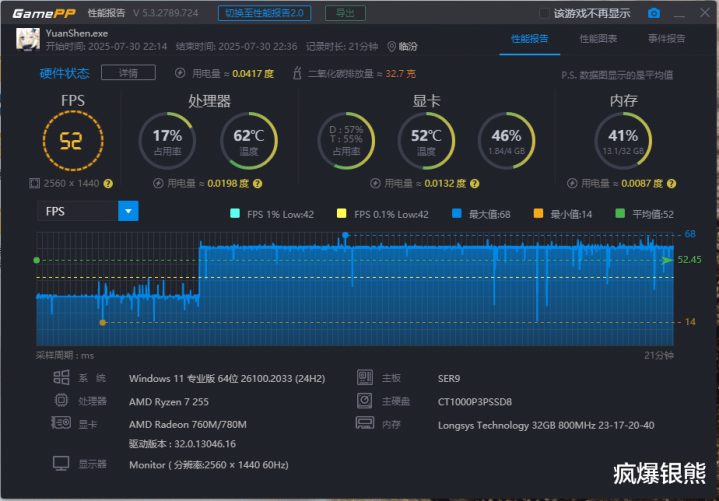This screenshot has width=719, height=501.
Task: Click the CT1000P3PSSD8 disk name
Action: click(x=475, y=402)
